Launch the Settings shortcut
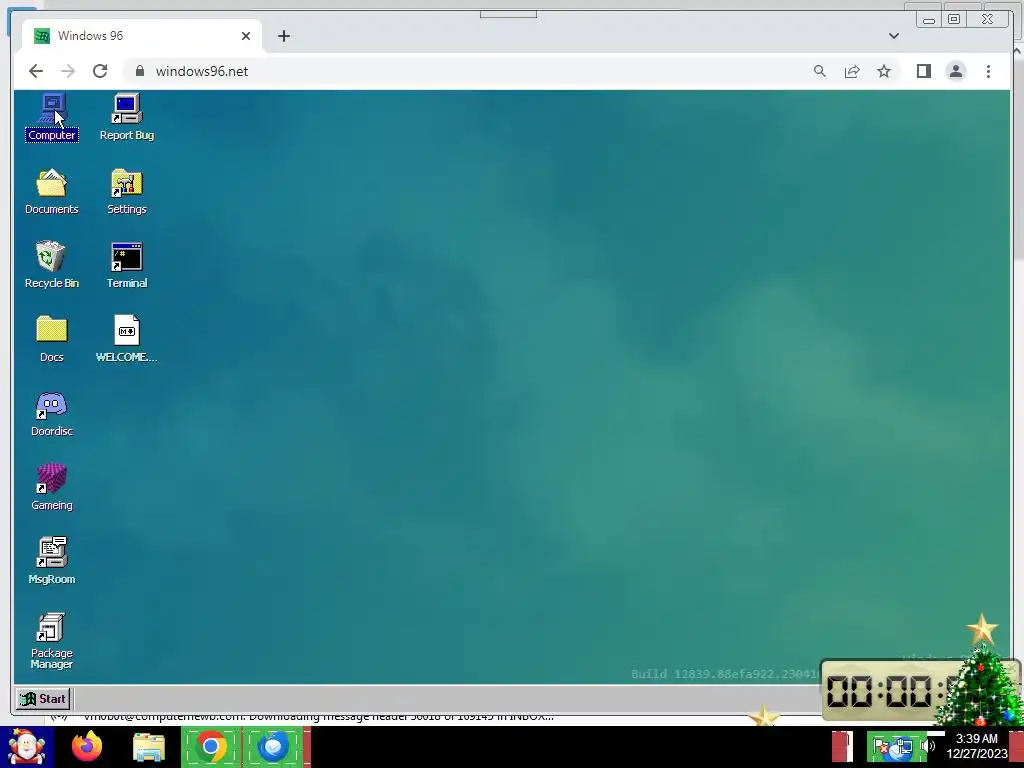This screenshot has width=1024, height=768. point(127,191)
